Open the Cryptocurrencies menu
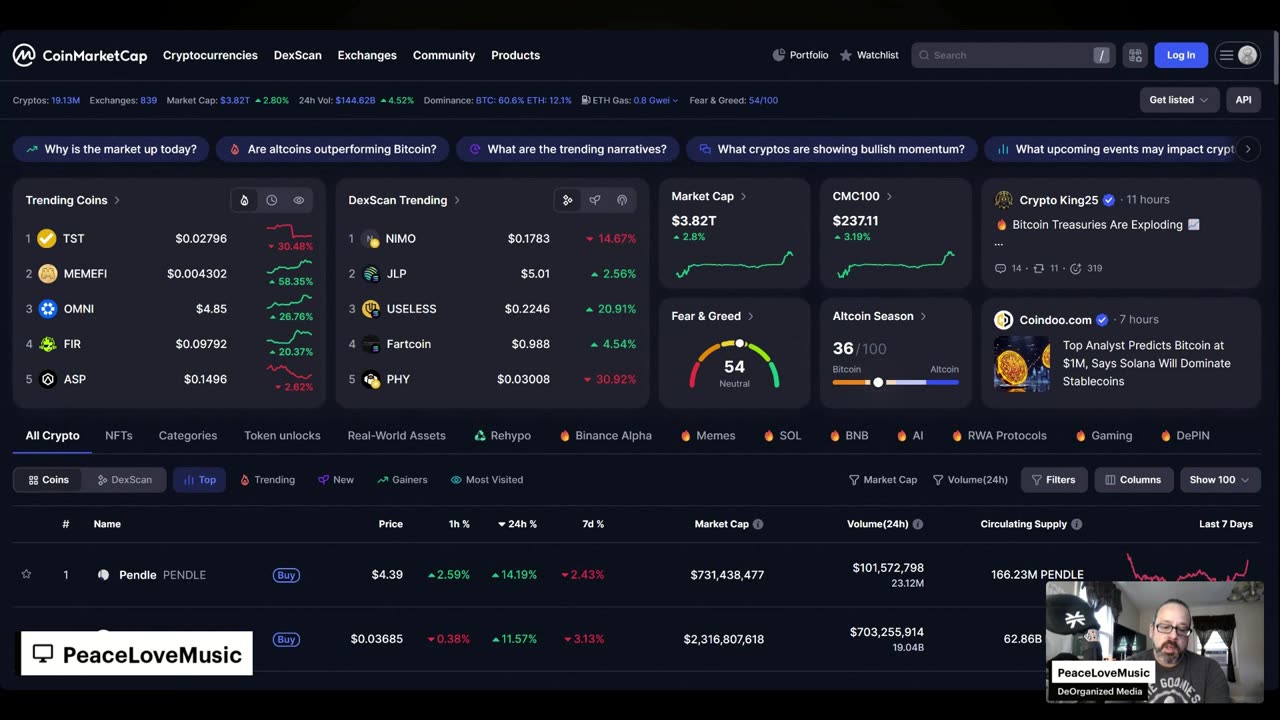1280x720 pixels. coord(210,55)
